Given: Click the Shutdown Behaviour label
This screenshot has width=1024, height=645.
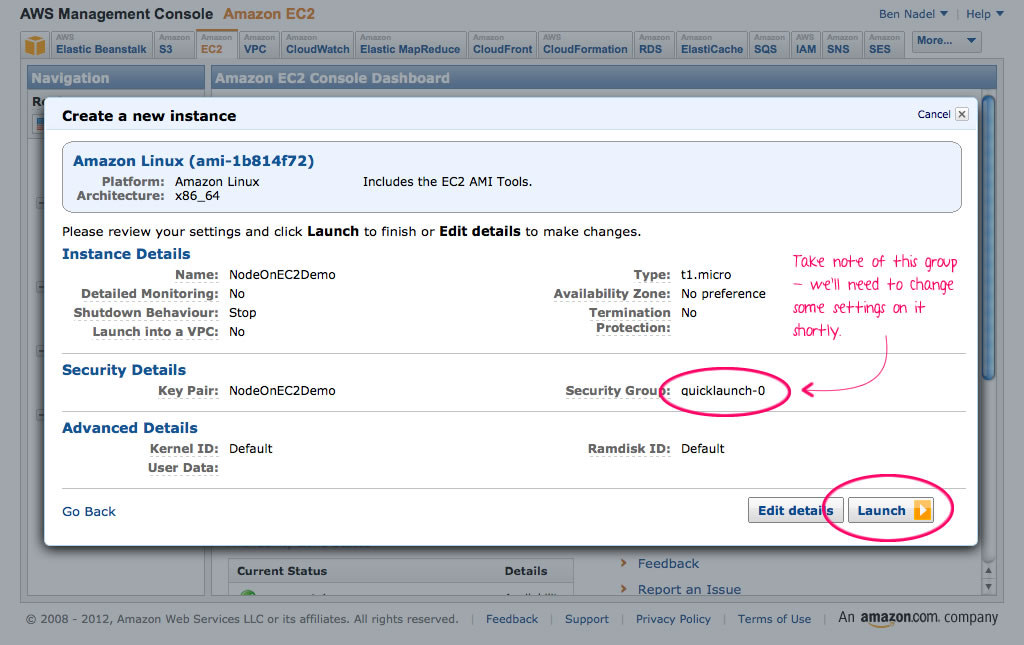Looking at the screenshot, I should (146, 313).
